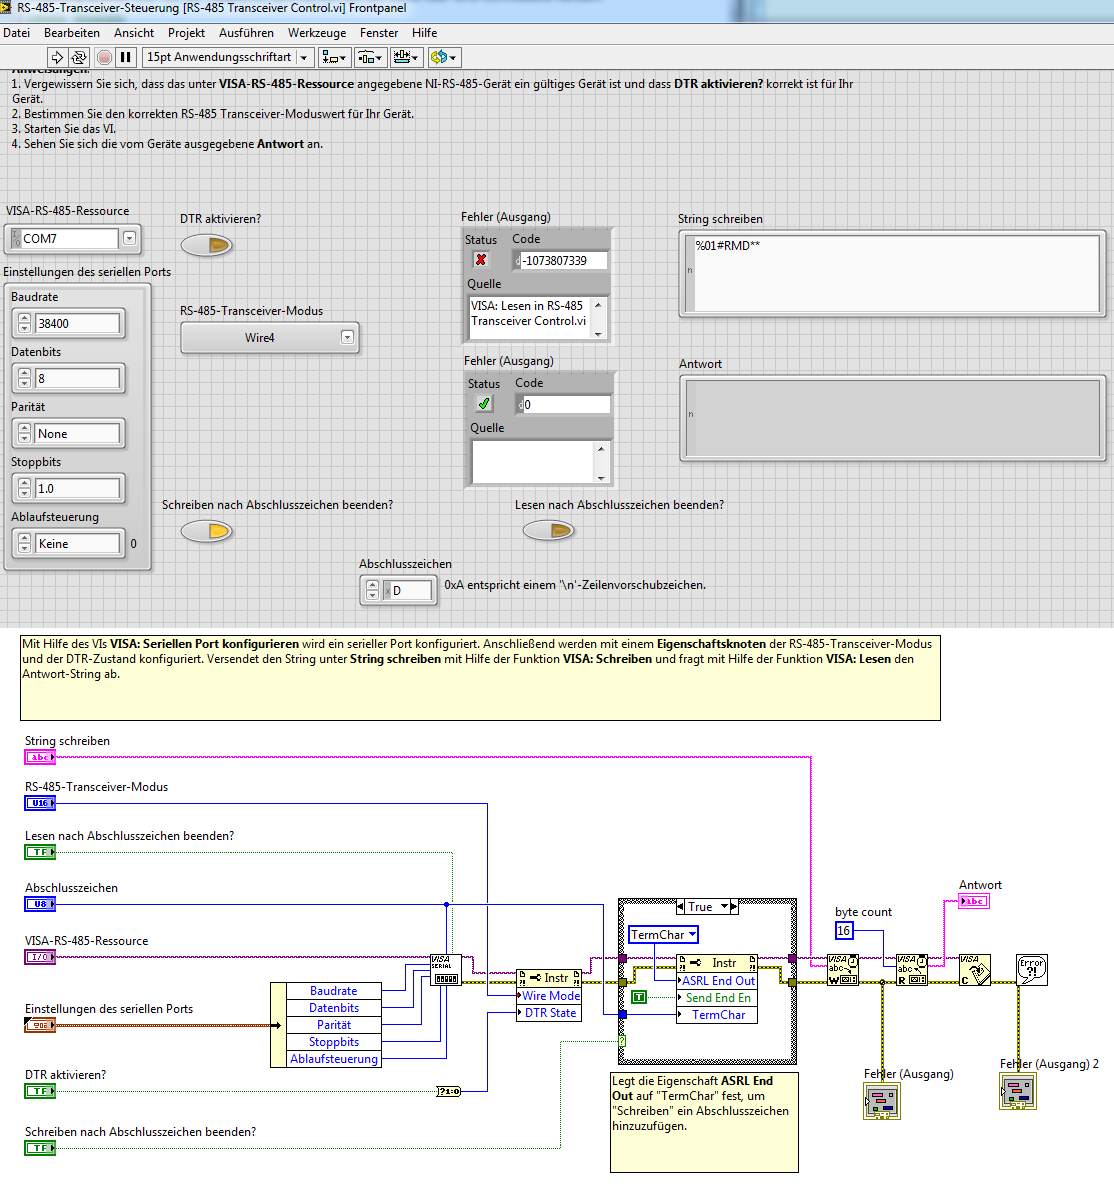Click the DTR State property
The width and height of the screenshot is (1114, 1186).
(549, 1013)
